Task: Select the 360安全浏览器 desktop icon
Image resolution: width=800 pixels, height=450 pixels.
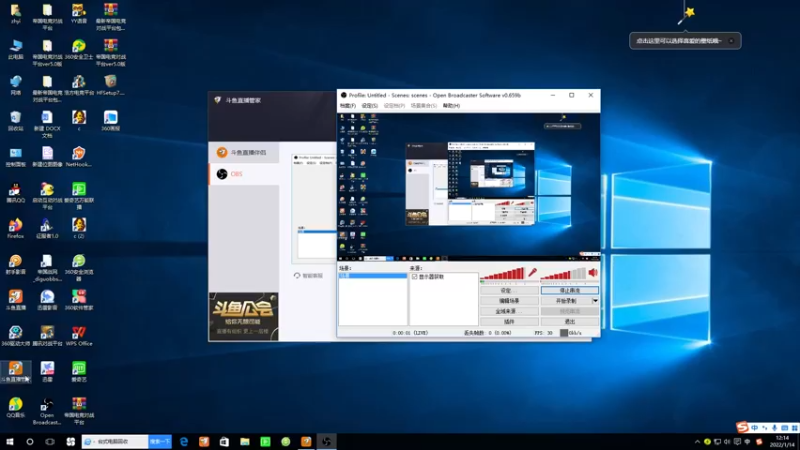Action: pyautogui.click(x=79, y=267)
